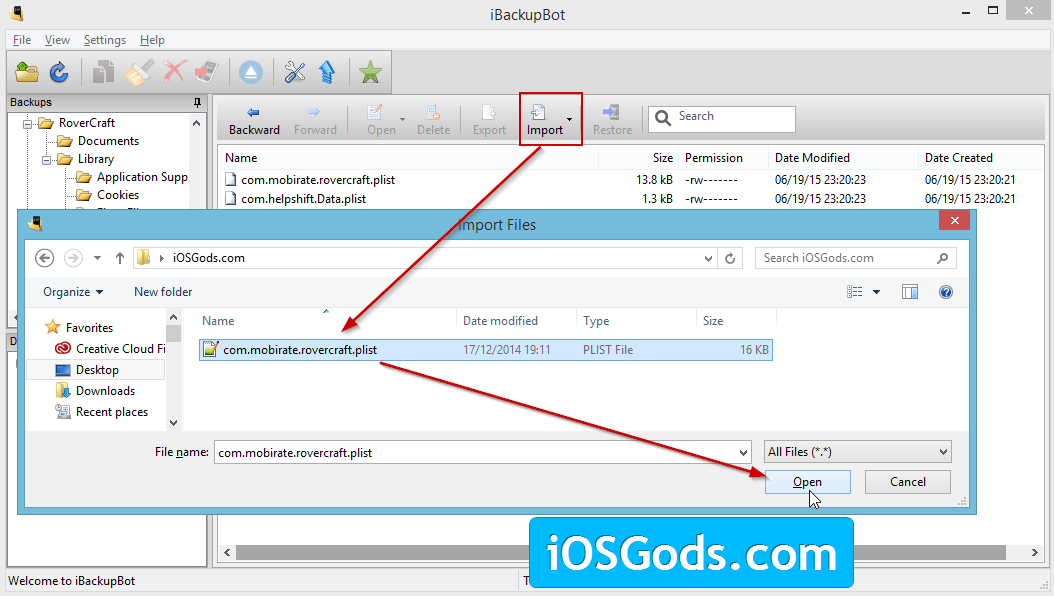Viewport: 1054px width, 596px height.
Task: Open the Settings menu
Action: 104,40
